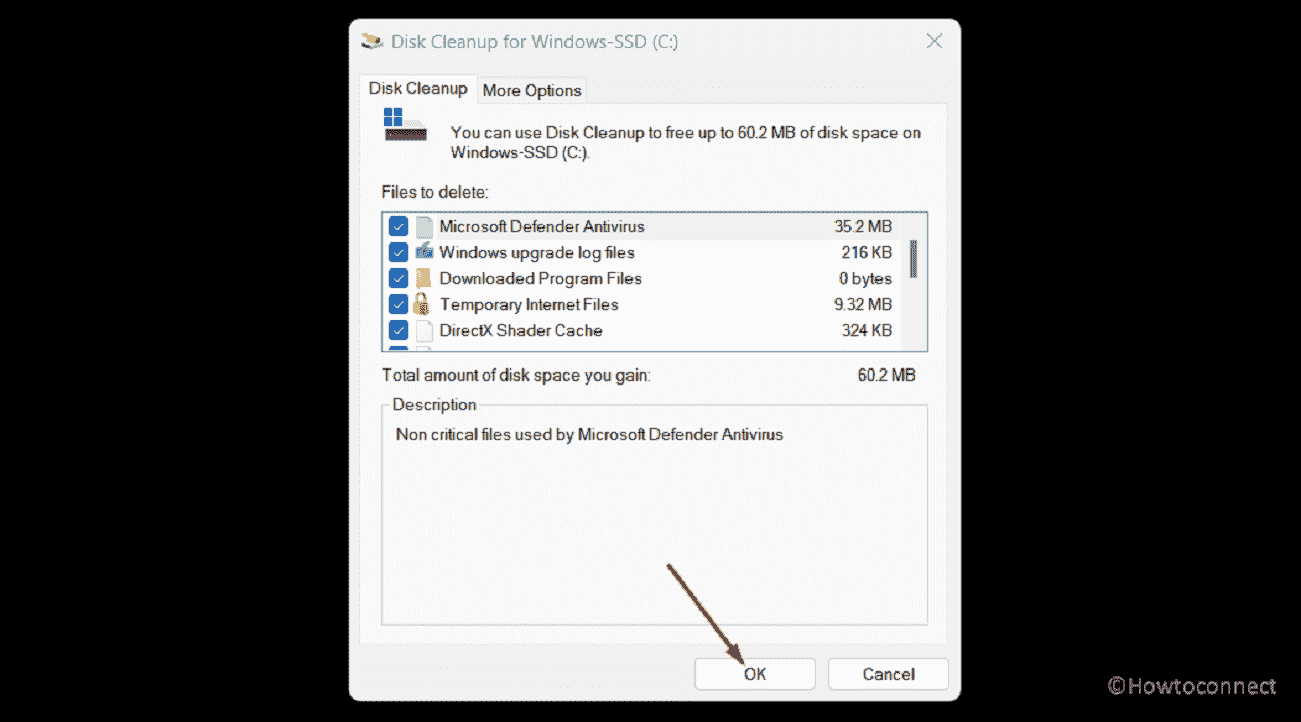Click the Downloaded Program Files folder icon
This screenshot has height=722, width=1301.
[424, 278]
